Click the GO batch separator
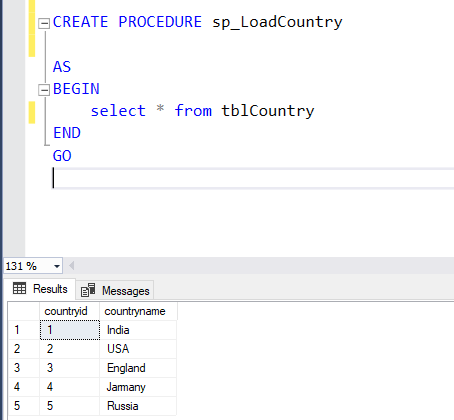This screenshot has height=420, width=454. pyautogui.click(x=62, y=156)
